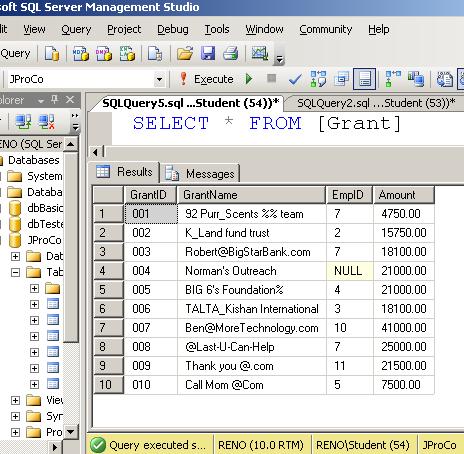
Task: Open the Help menu
Action: pyautogui.click(x=379, y=29)
